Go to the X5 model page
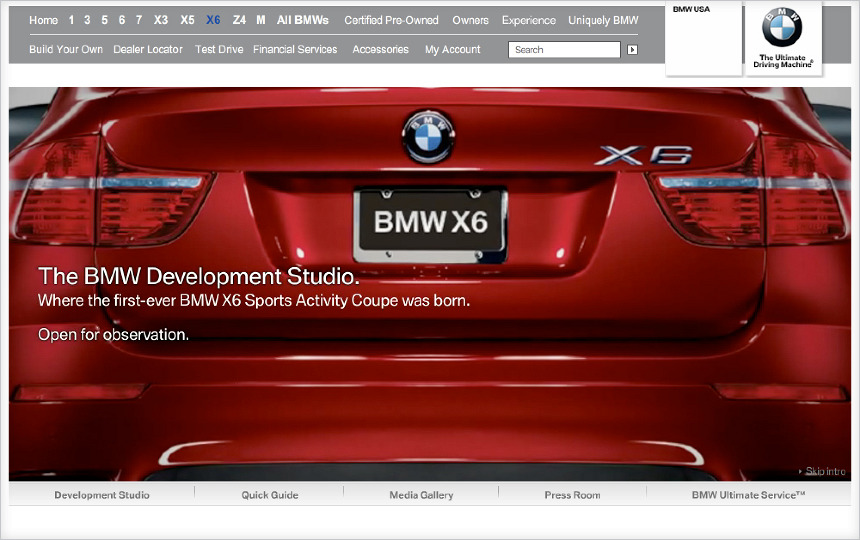The image size is (860, 540). [187, 20]
